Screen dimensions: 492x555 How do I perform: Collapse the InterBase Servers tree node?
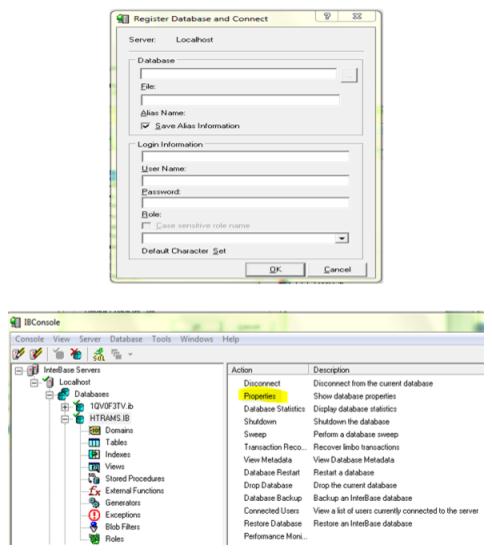coord(19,371)
